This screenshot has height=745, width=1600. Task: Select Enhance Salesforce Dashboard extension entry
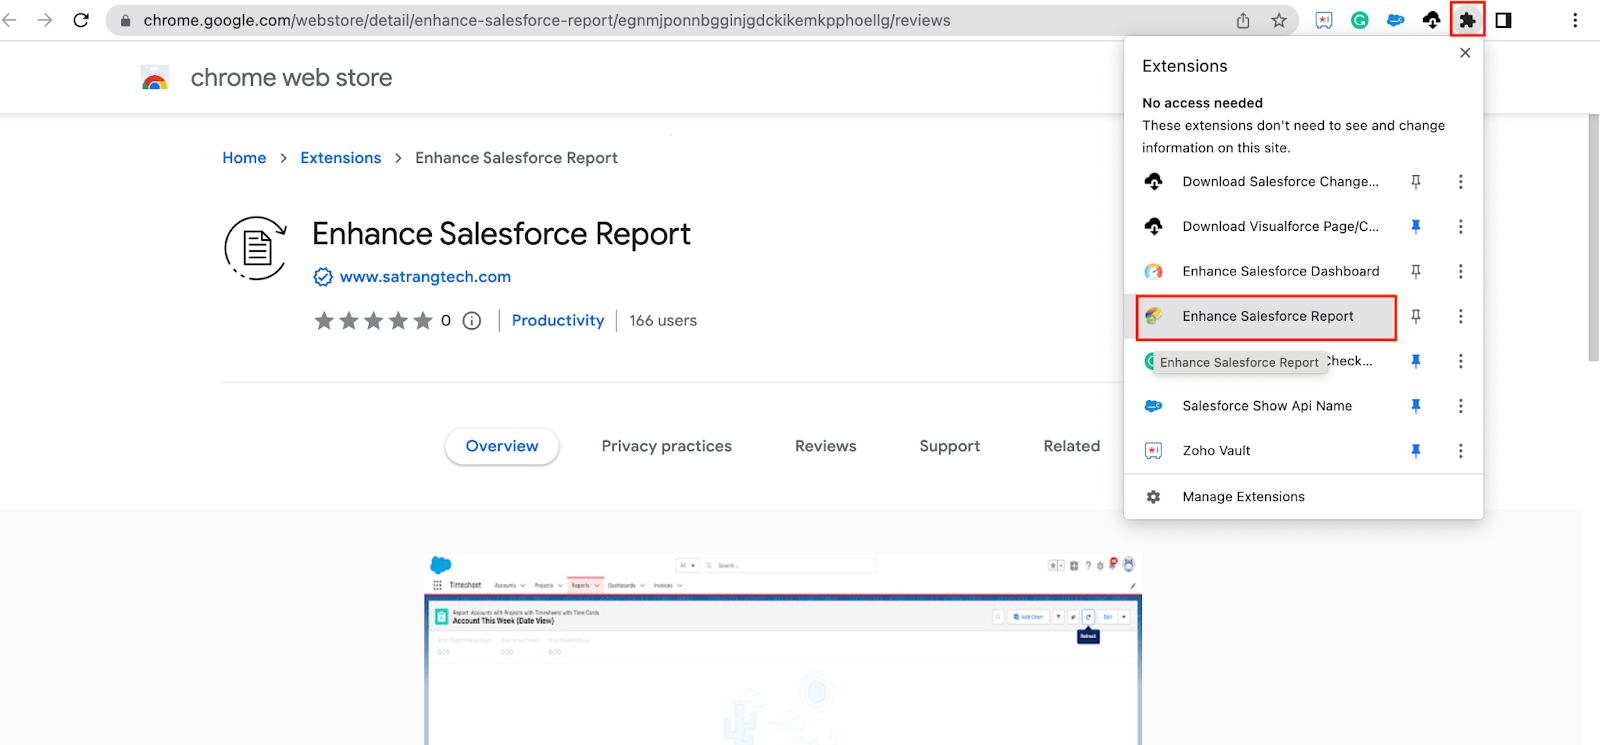(1280, 271)
